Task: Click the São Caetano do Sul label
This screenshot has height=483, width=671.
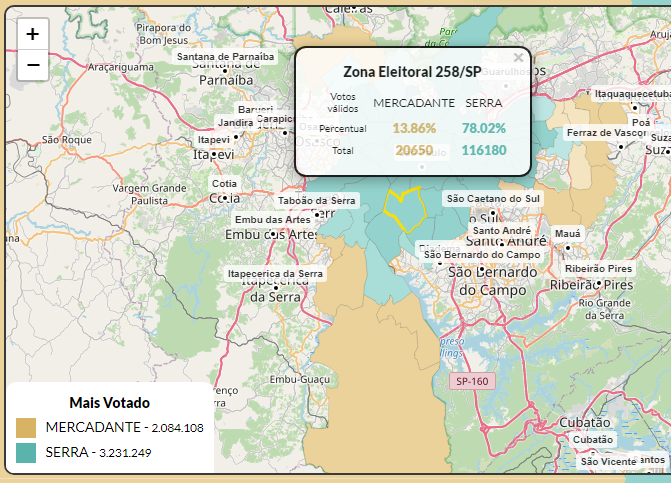Action: [x=493, y=199]
